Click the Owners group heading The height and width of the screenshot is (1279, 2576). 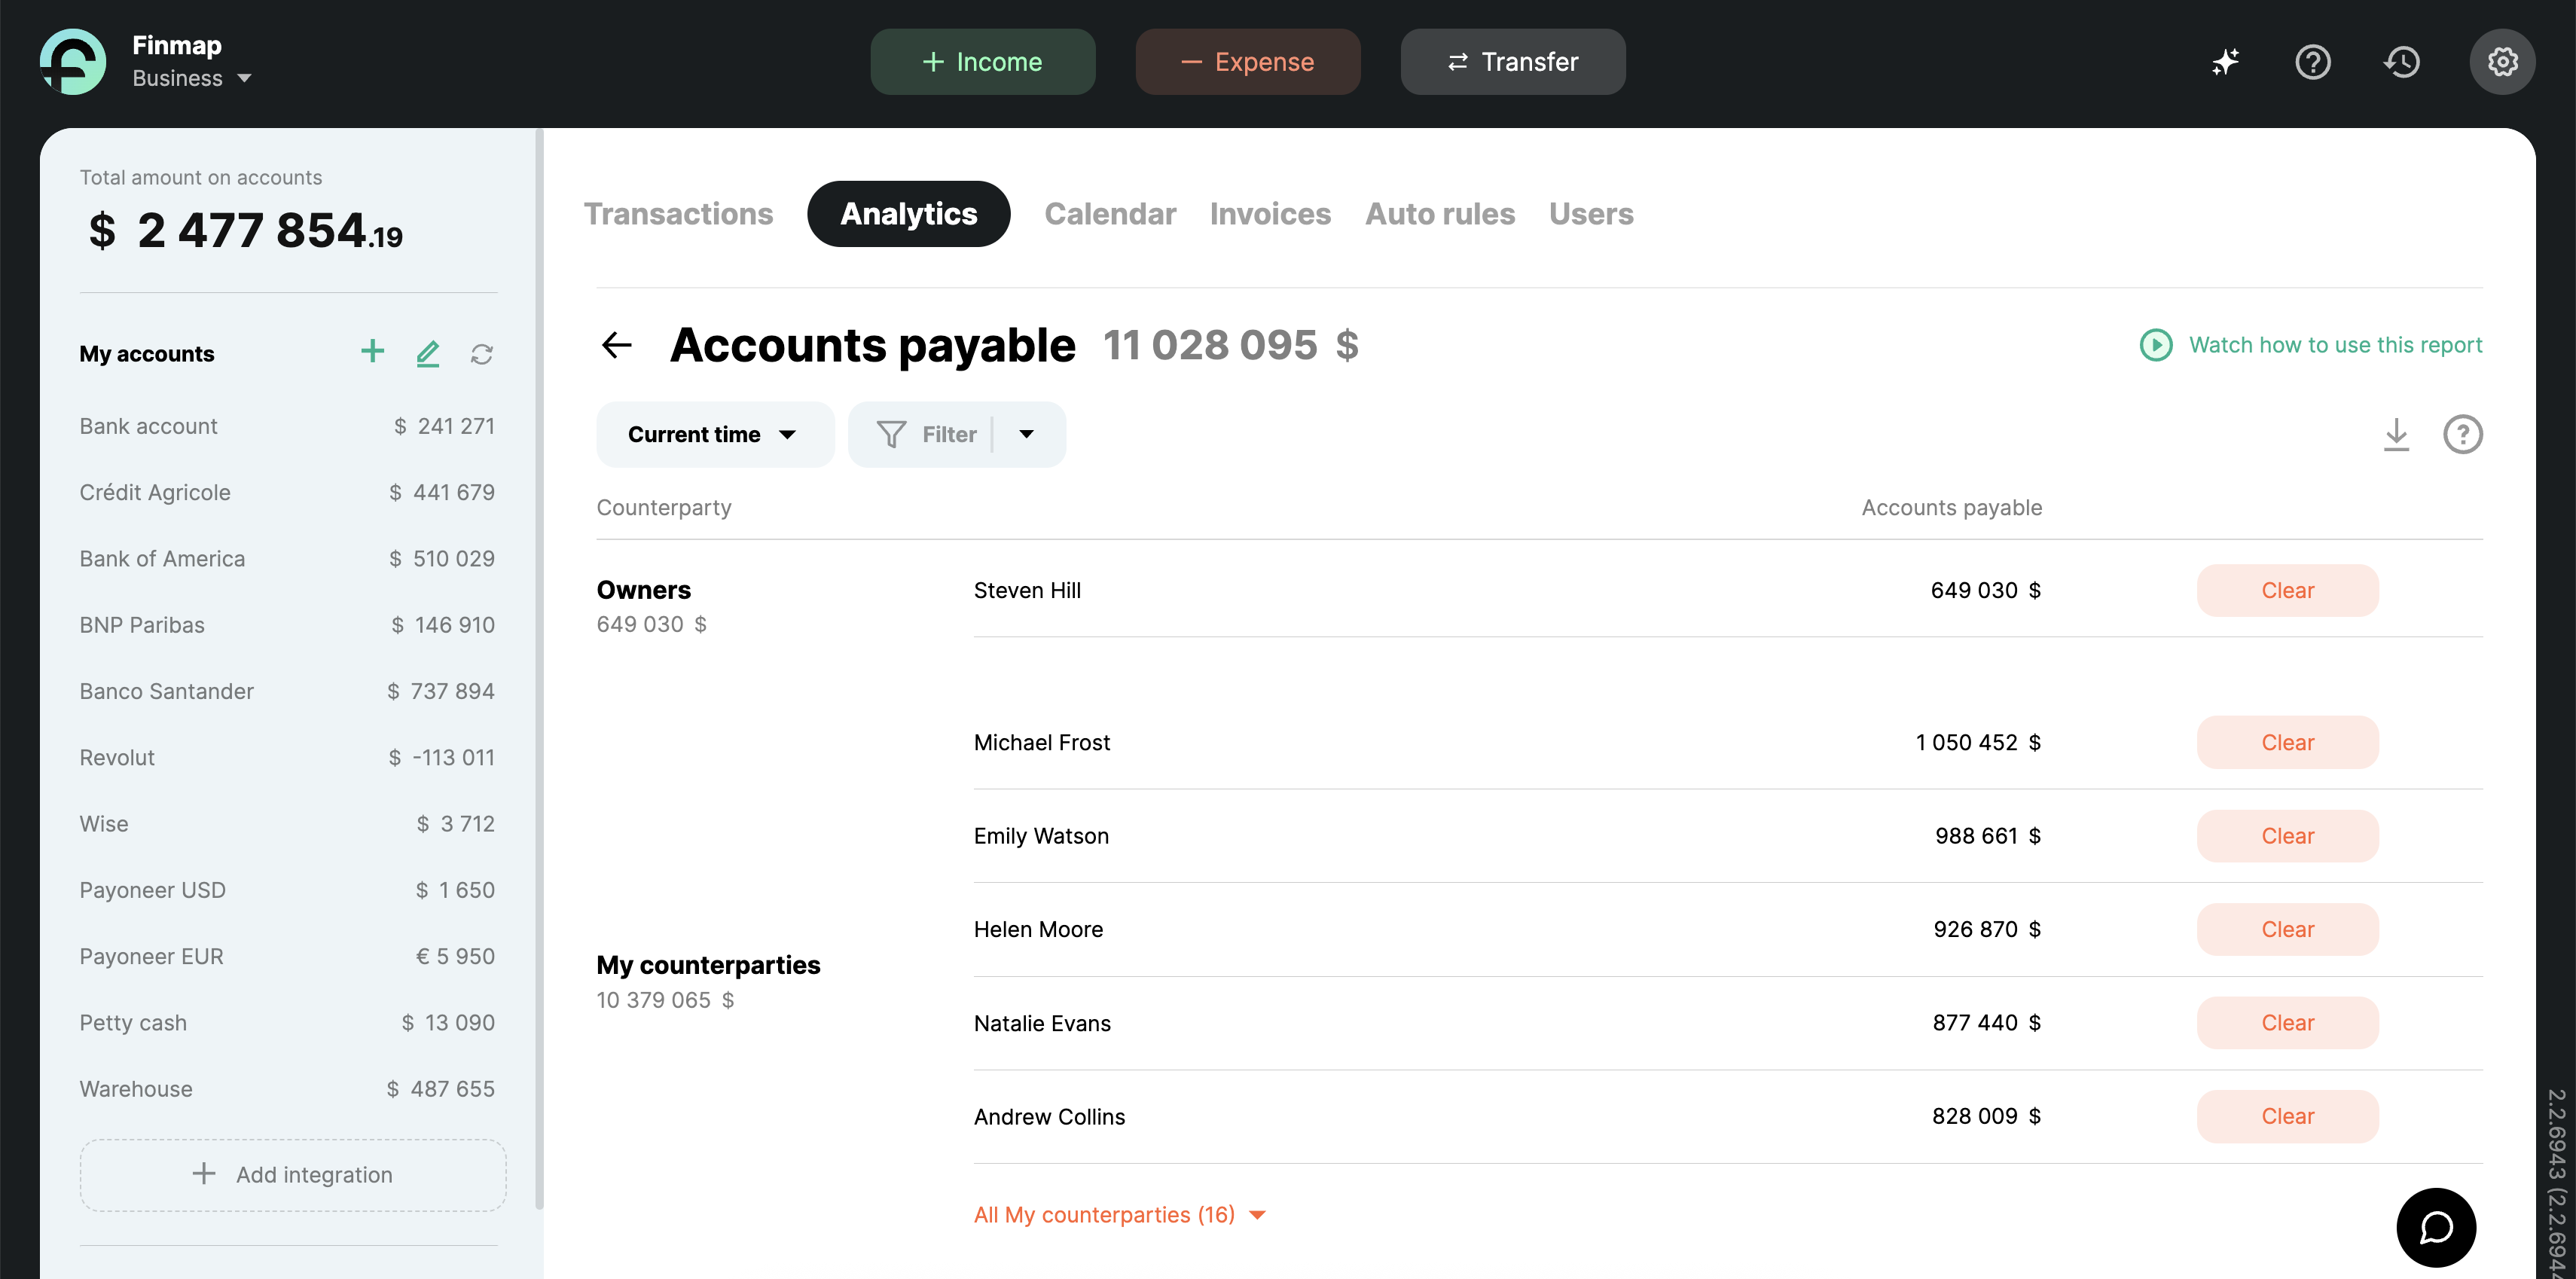[x=643, y=590]
